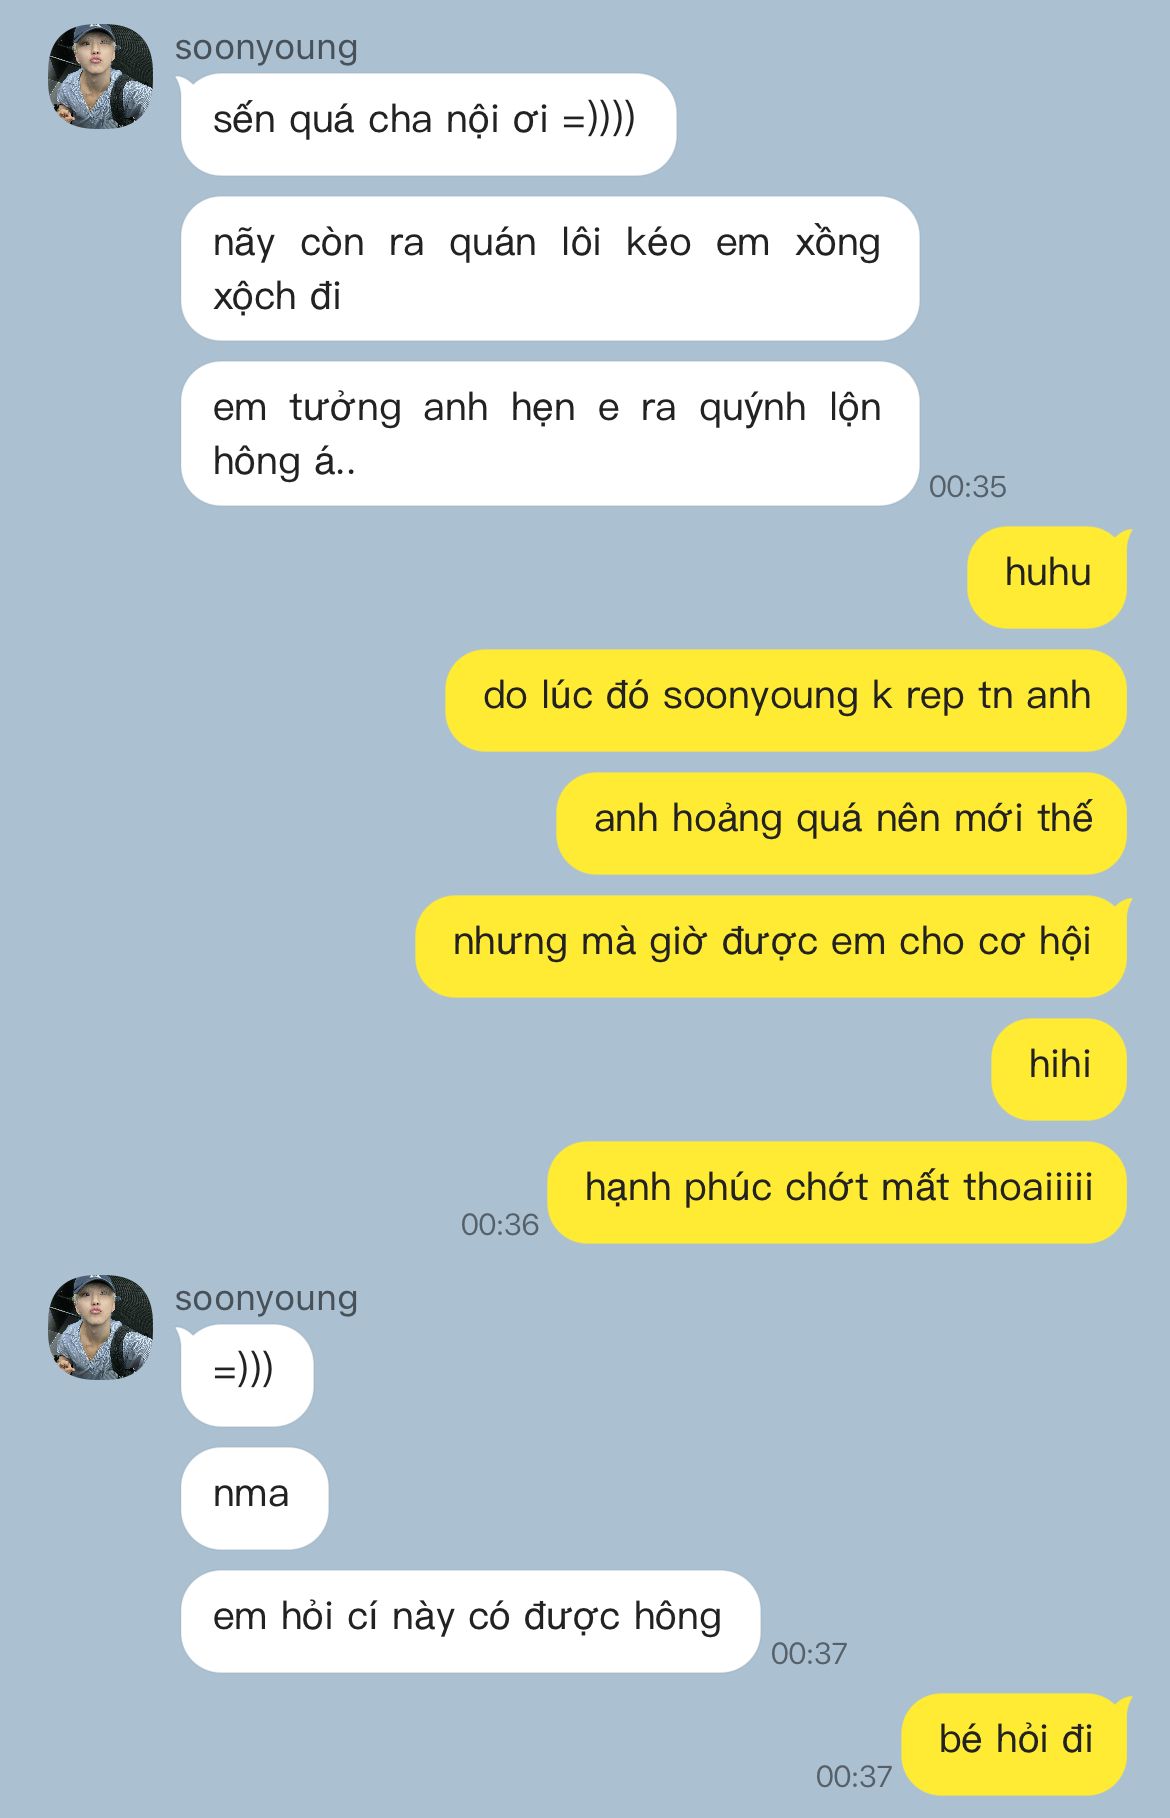The width and height of the screenshot is (1170, 1818).
Task: Select the 'sến quá cha nội ơi' message
Action: (x=428, y=124)
